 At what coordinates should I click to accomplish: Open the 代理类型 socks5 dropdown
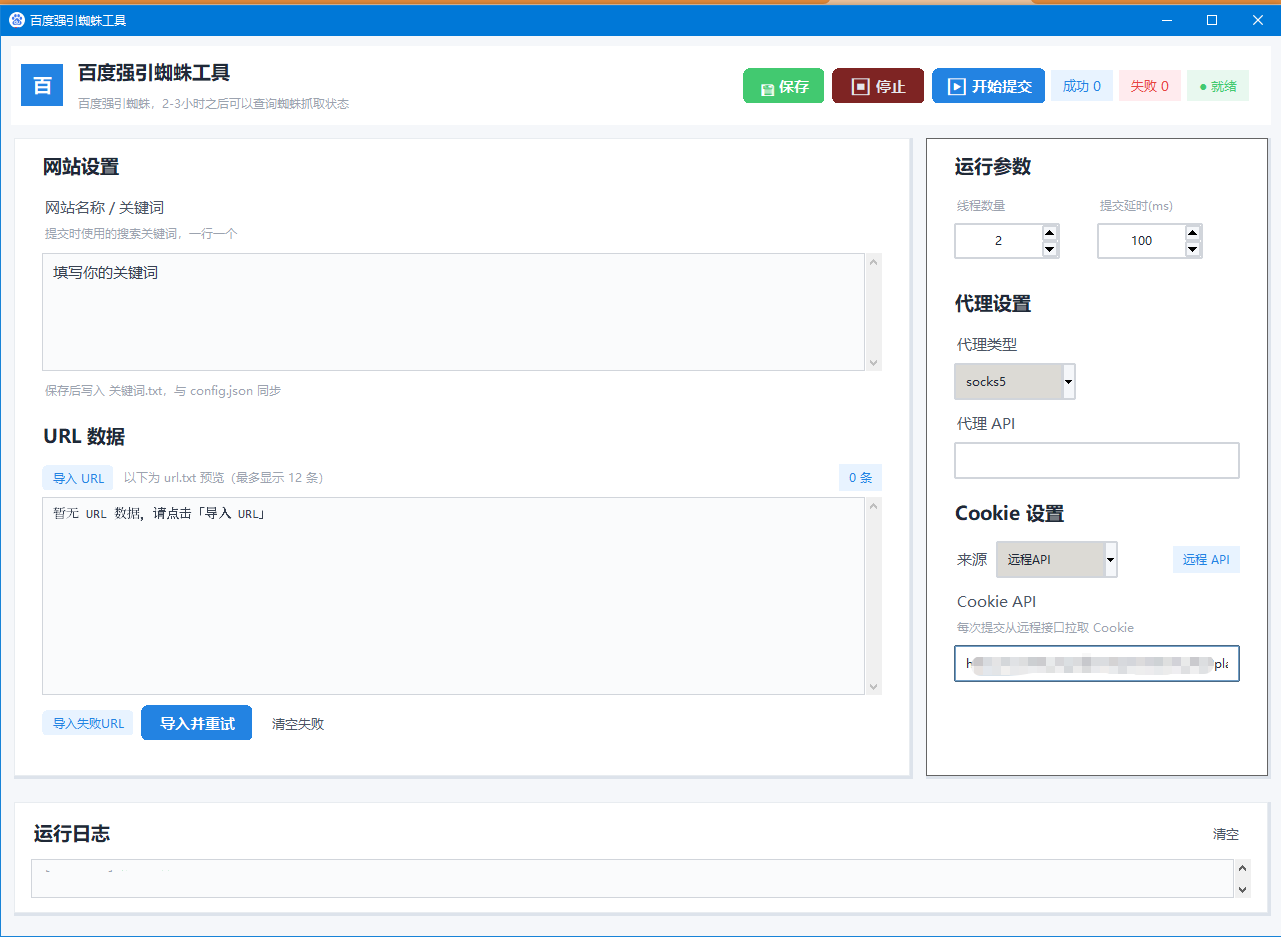(1015, 381)
